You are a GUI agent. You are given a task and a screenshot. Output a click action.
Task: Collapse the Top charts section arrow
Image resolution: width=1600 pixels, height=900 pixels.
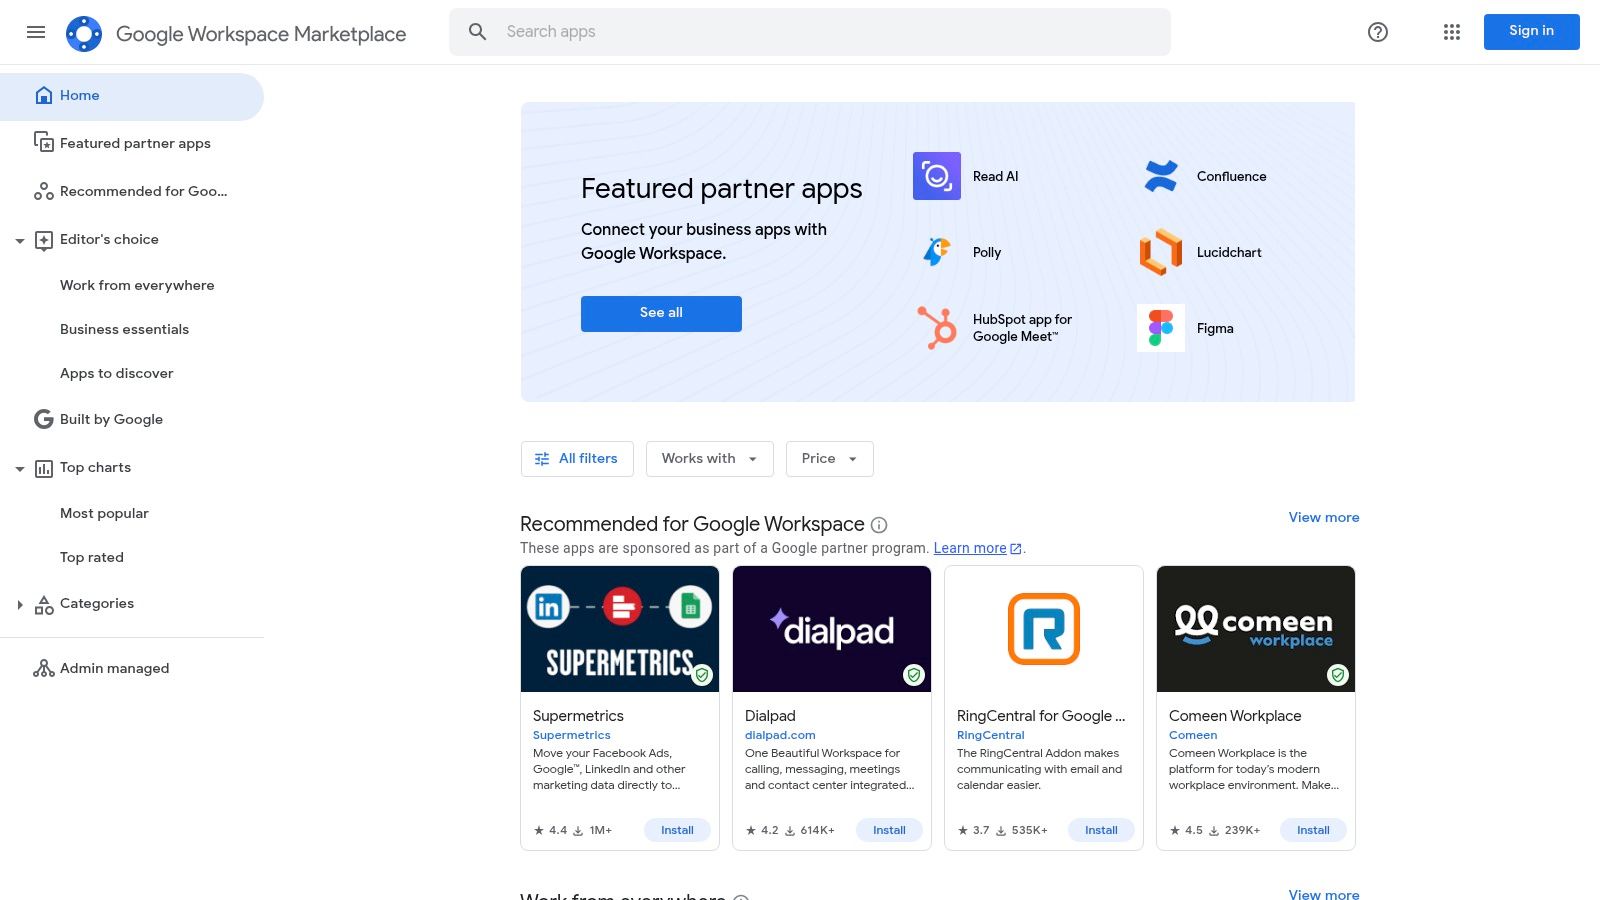[x=19, y=469]
